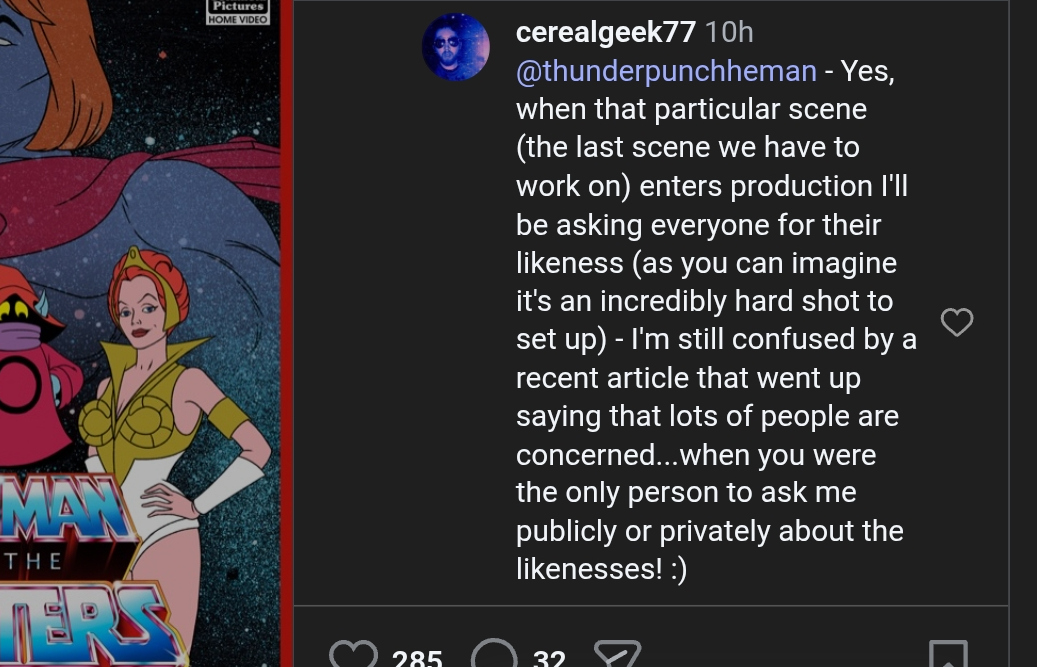Click the 10h comment timestamp
This screenshot has height=667, width=1037.
[x=729, y=32]
